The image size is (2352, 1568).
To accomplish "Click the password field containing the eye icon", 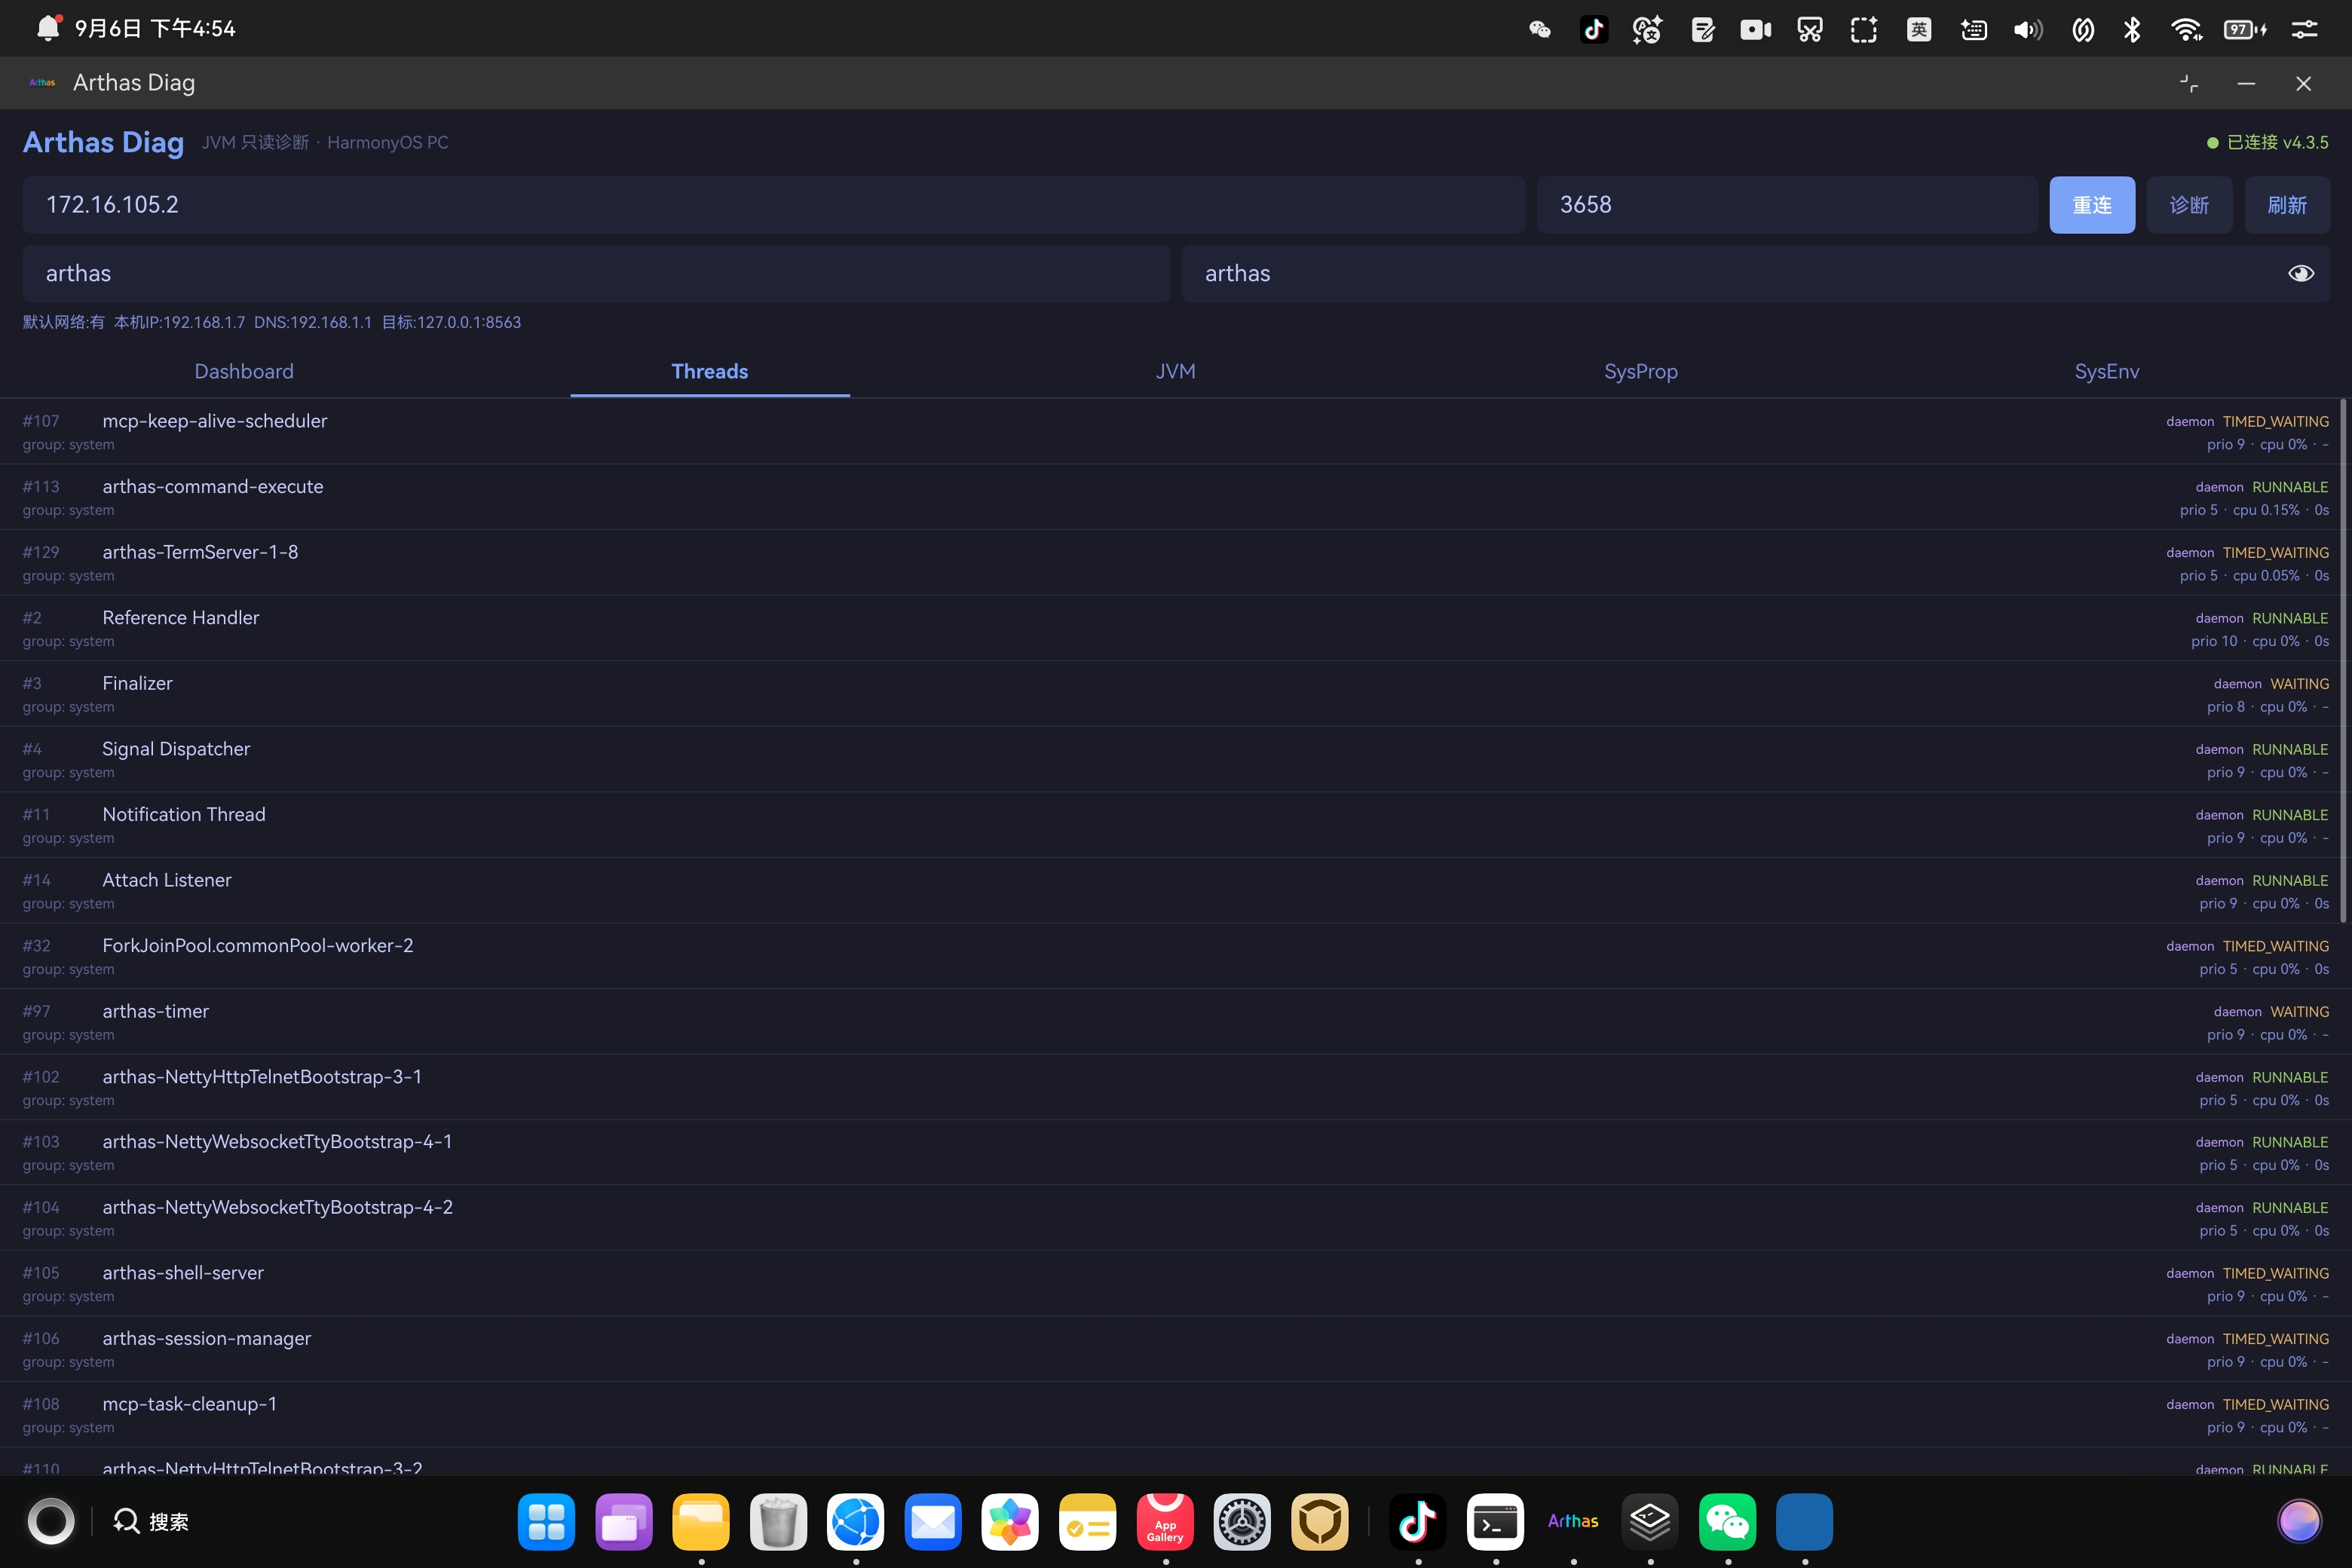I will point(1756,274).
